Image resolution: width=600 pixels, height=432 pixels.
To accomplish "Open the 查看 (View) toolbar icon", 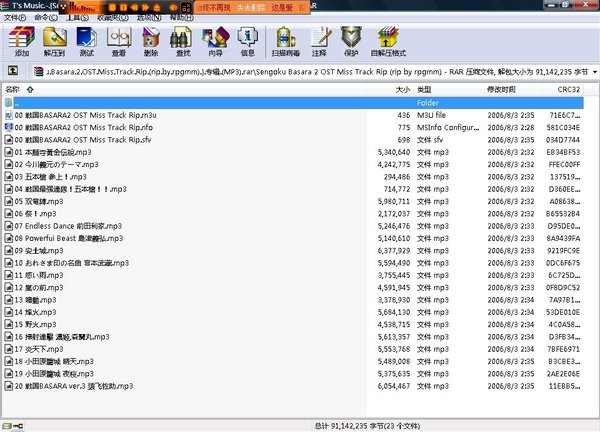I will pos(119,41).
